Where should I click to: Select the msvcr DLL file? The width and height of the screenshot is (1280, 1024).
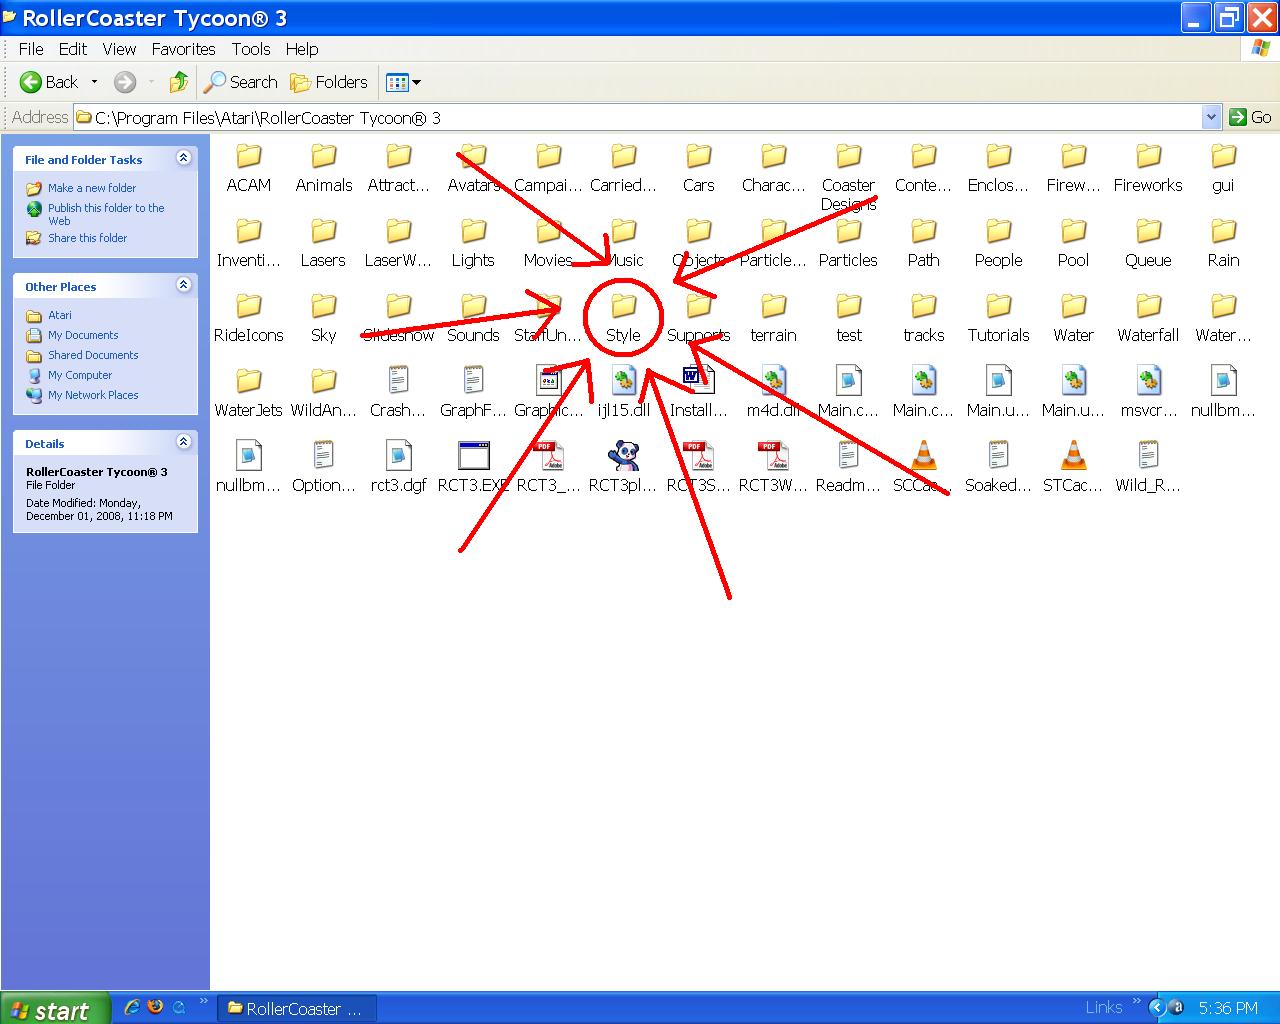click(1148, 393)
